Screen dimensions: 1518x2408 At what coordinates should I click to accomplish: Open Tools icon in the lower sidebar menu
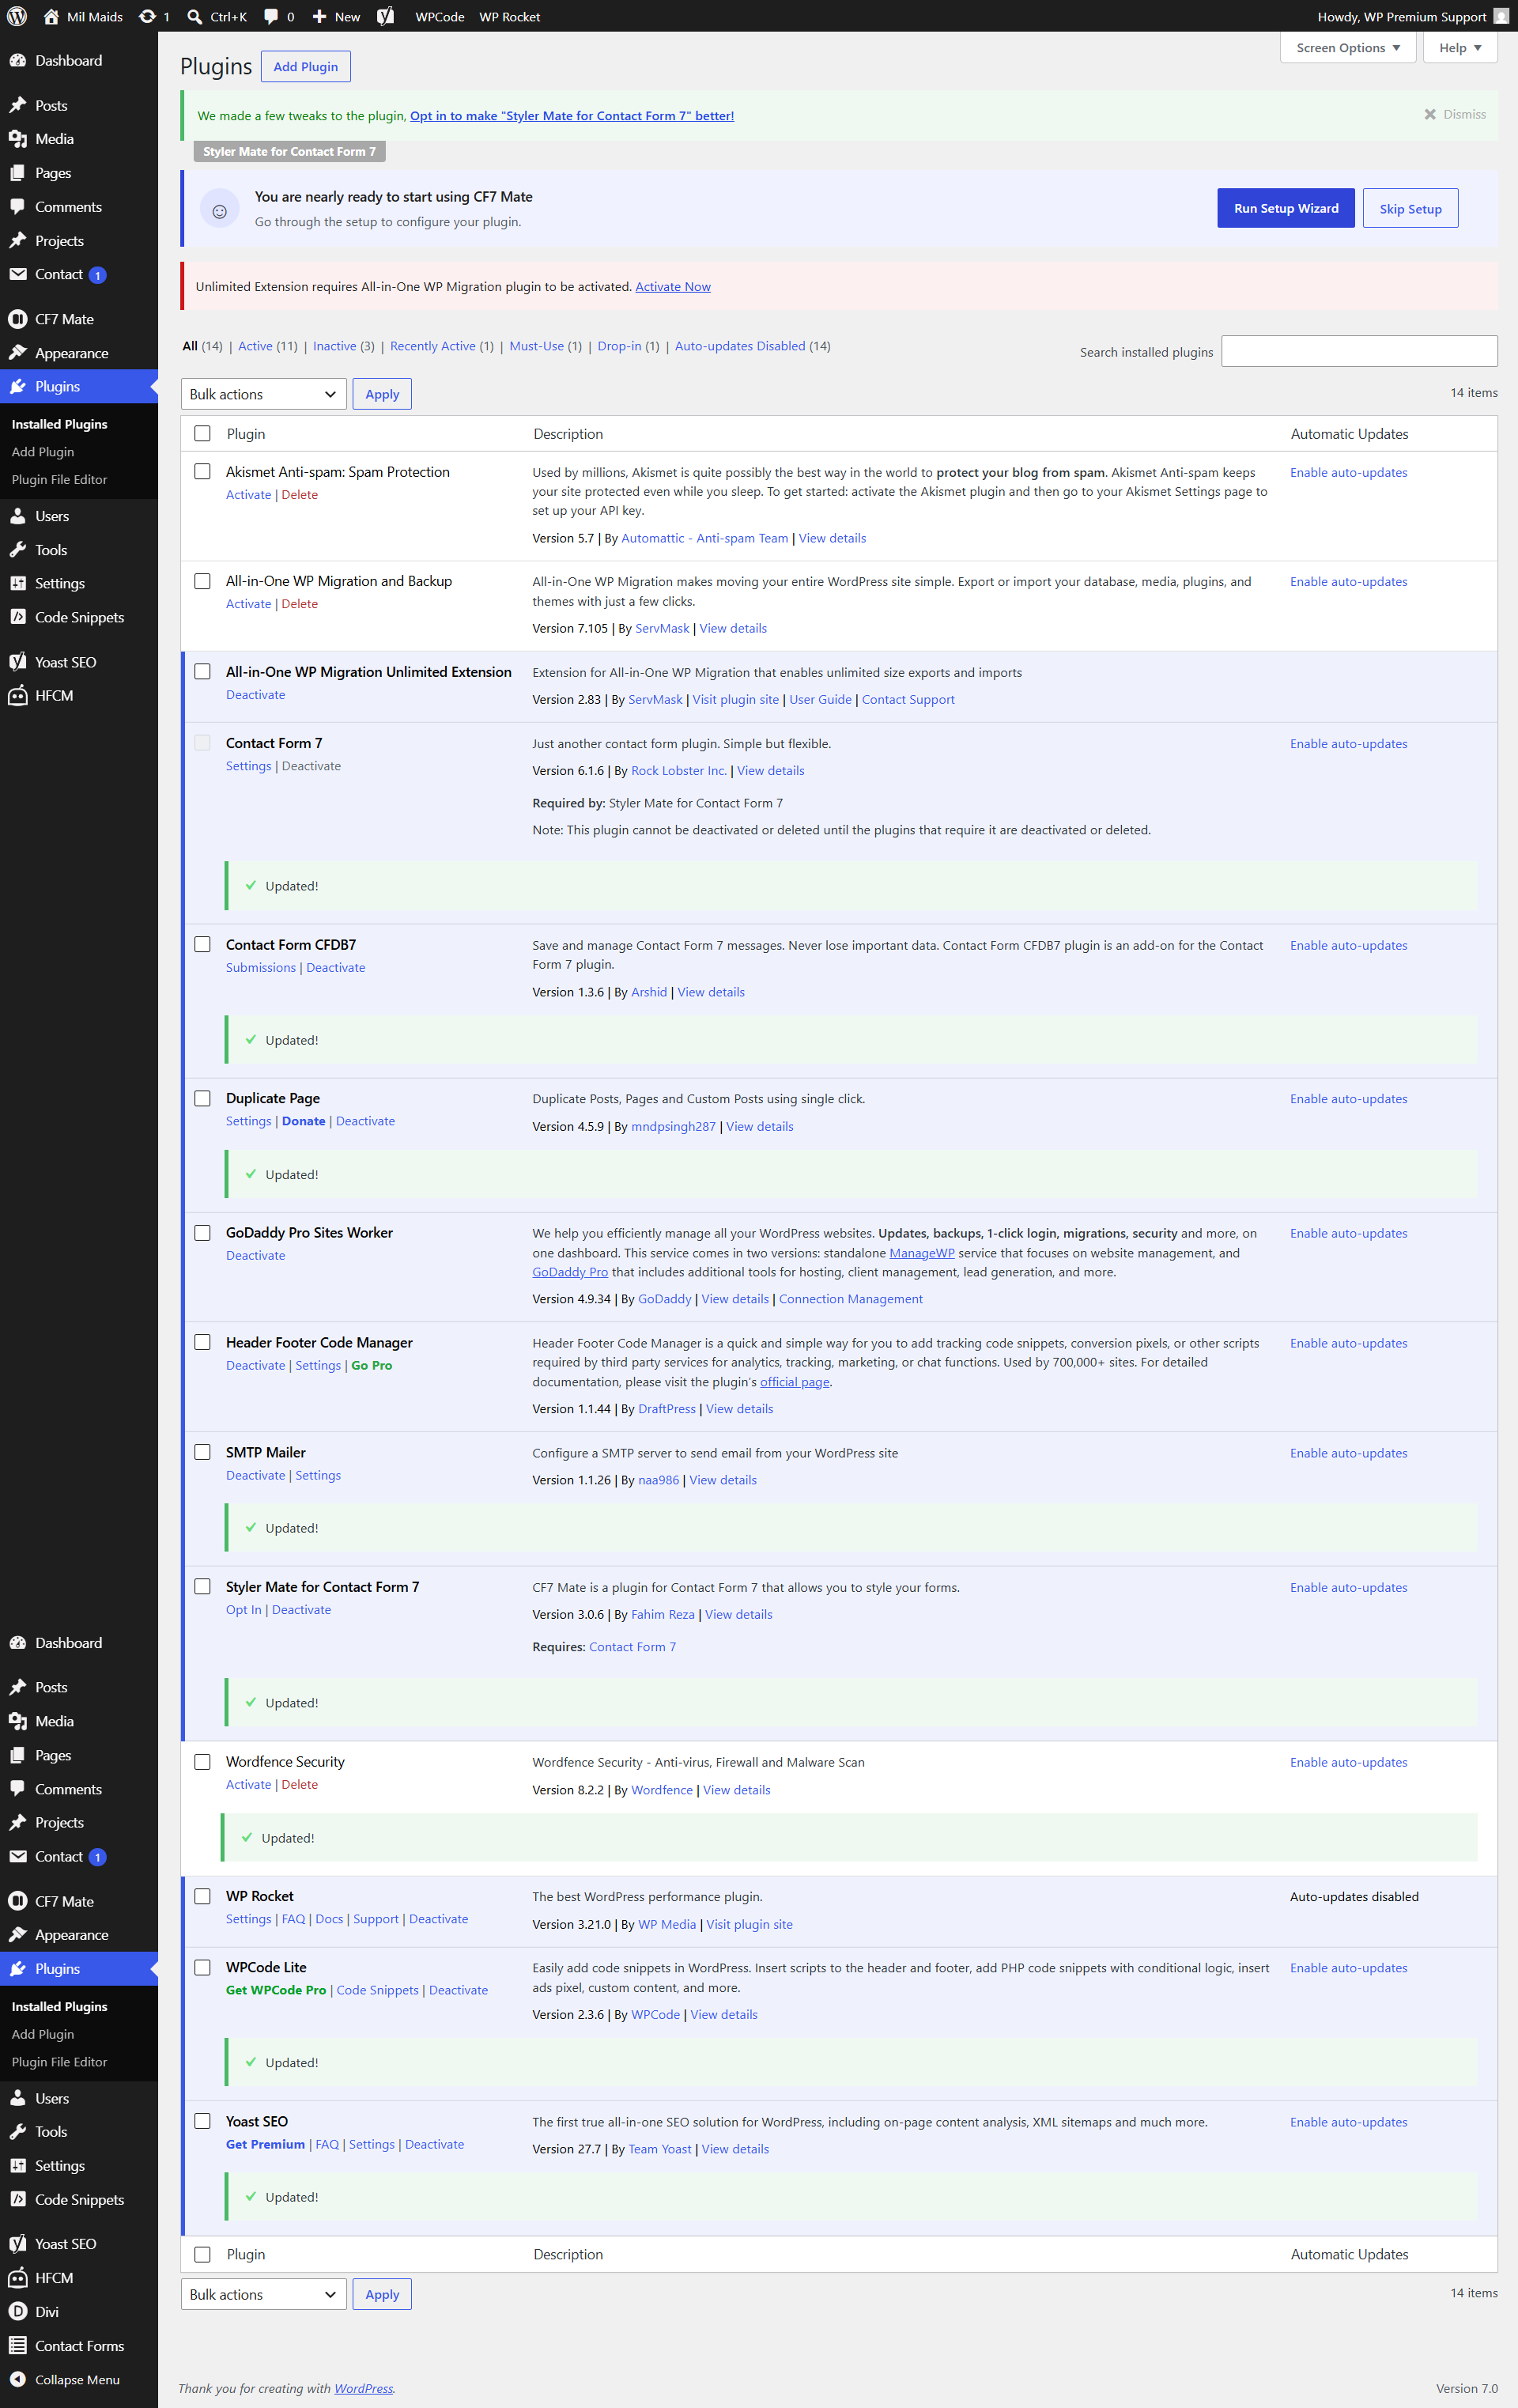[18, 2131]
